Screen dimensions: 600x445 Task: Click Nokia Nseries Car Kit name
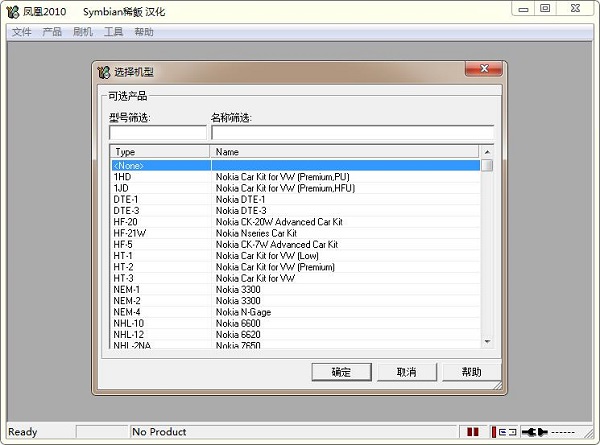pyautogui.click(x=256, y=233)
